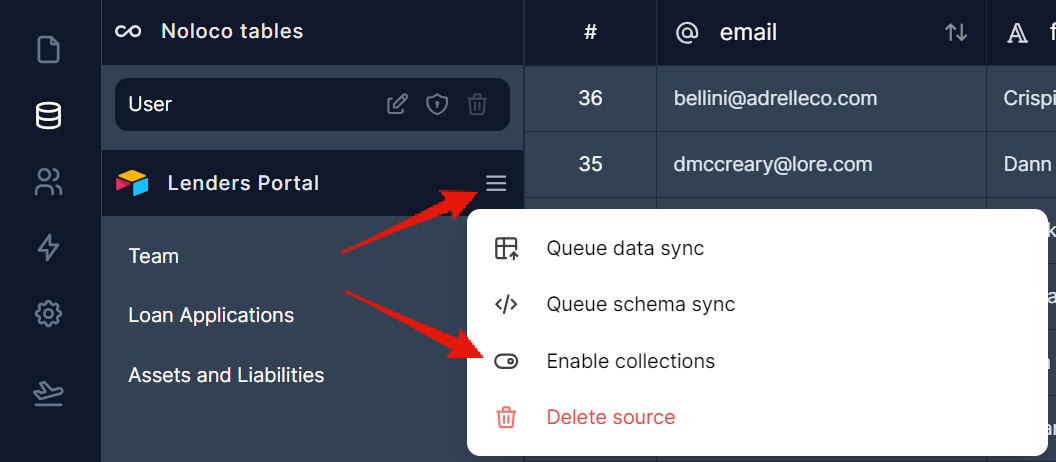Click the database icon in sidebar
This screenshot has width=1056, height=462.
tap(48, 116)
